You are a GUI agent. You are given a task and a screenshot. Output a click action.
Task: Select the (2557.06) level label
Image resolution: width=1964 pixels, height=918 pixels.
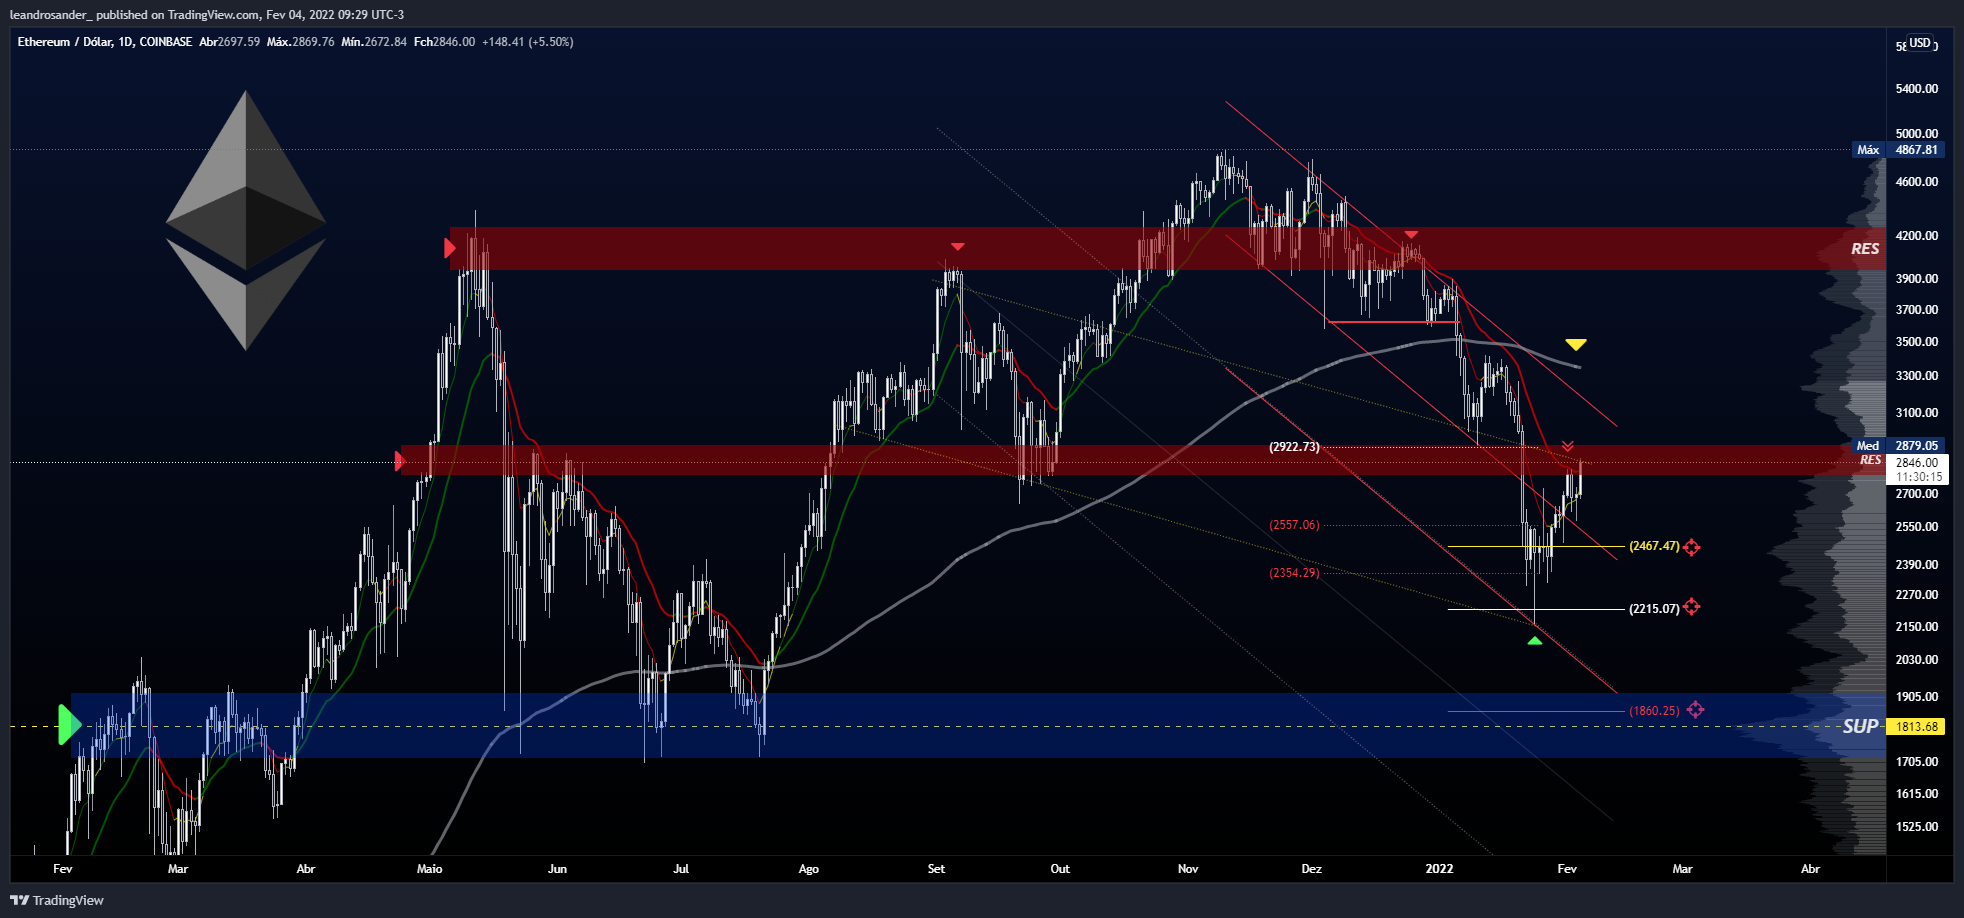1294,525
